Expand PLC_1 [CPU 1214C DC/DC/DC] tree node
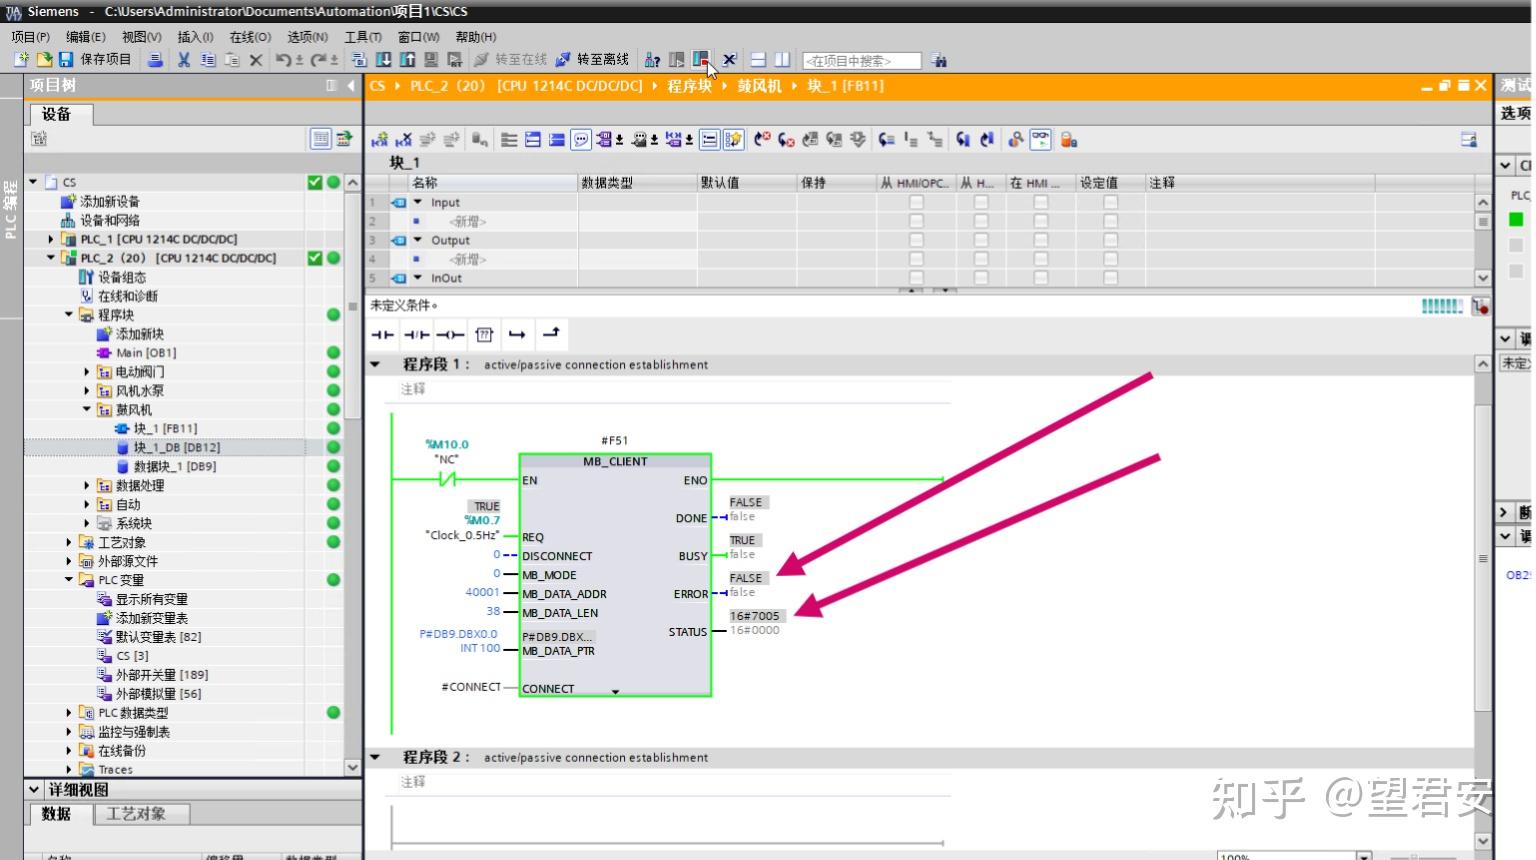 point(51,239)
